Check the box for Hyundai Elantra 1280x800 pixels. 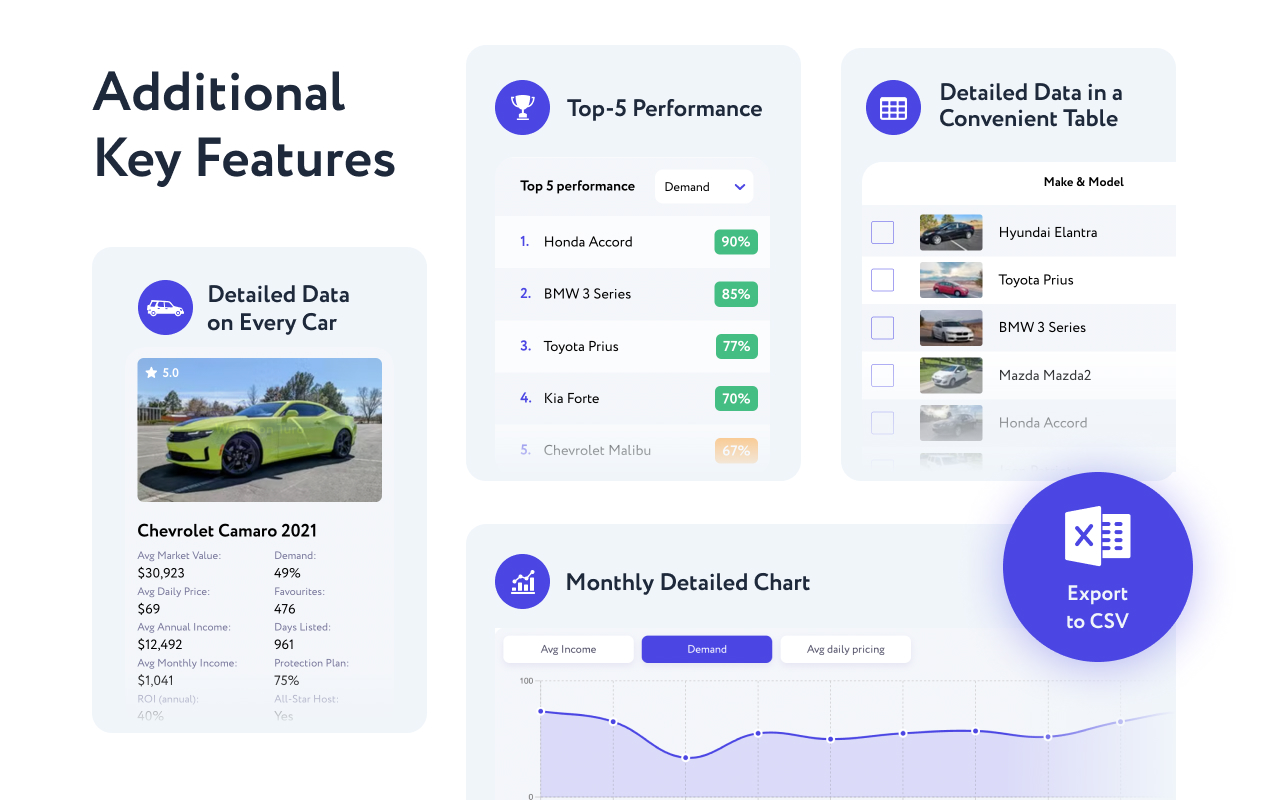(x=882, y=232)
